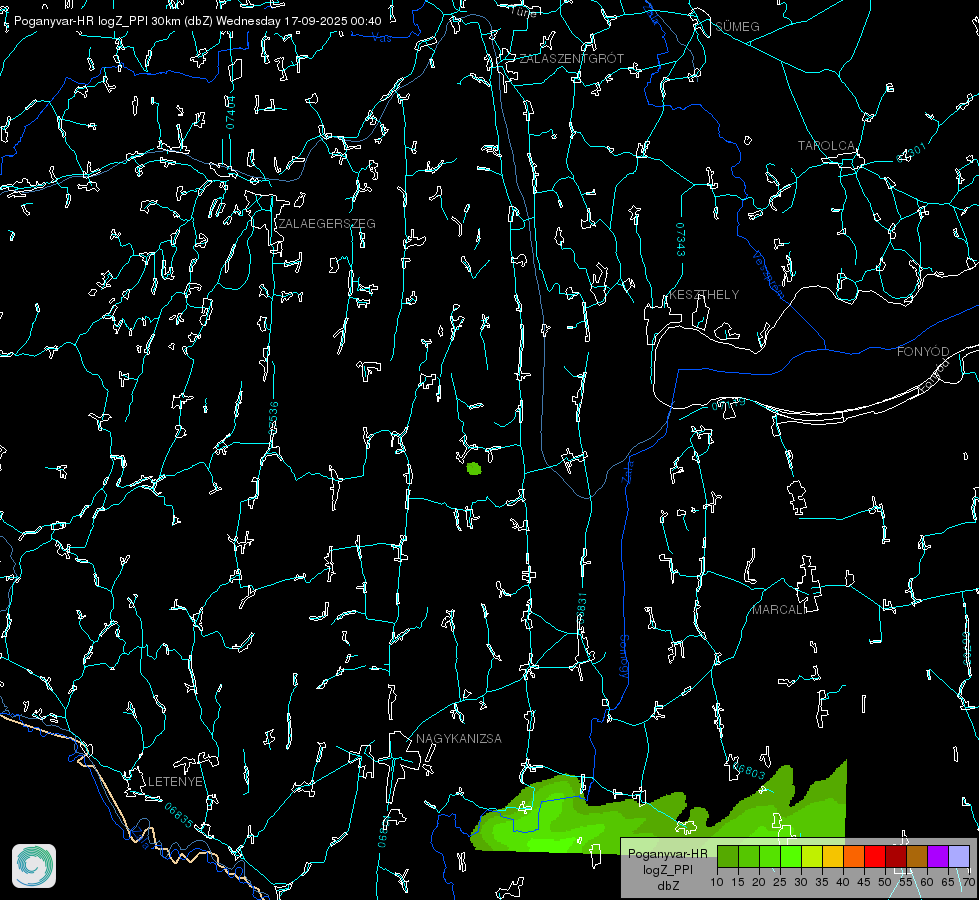Click the TAPOLCA town label
Screen dimensions: 979x900
pos(826,146)
